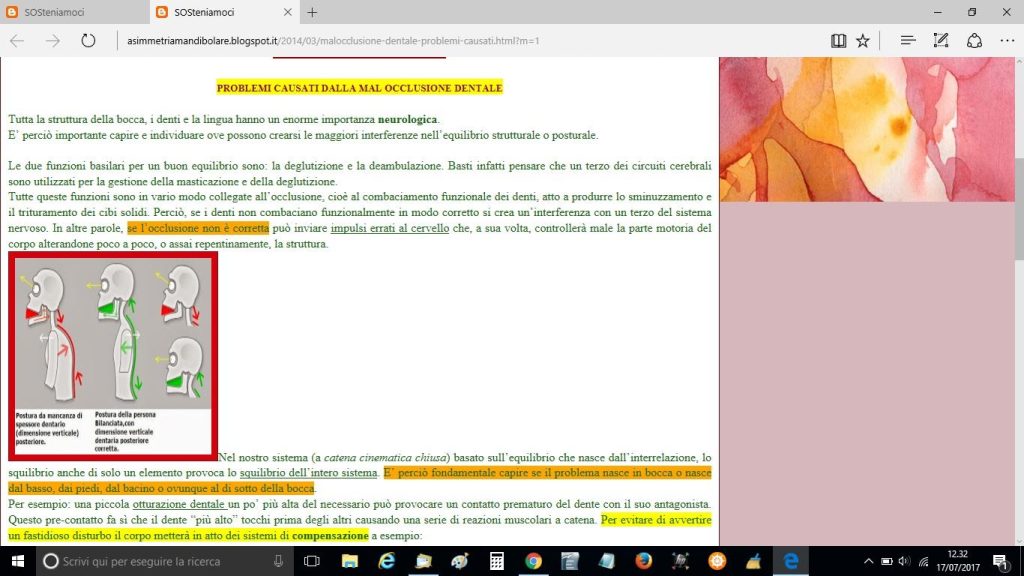Add page to favorites with star icon
Viewport: 1024px width, 576px height.
(862, 41)
